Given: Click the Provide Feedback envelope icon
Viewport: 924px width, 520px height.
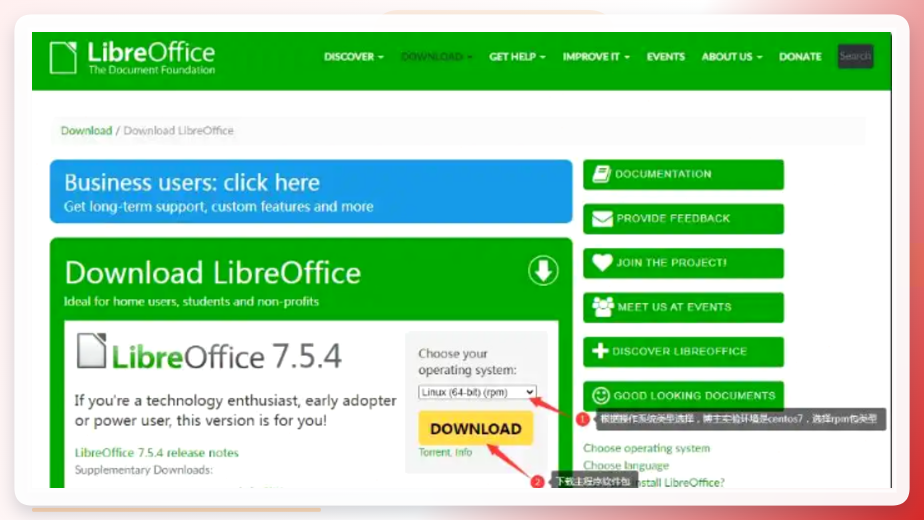Looking at the screenshot, I should pyautogui.click(x=602, y=219).
